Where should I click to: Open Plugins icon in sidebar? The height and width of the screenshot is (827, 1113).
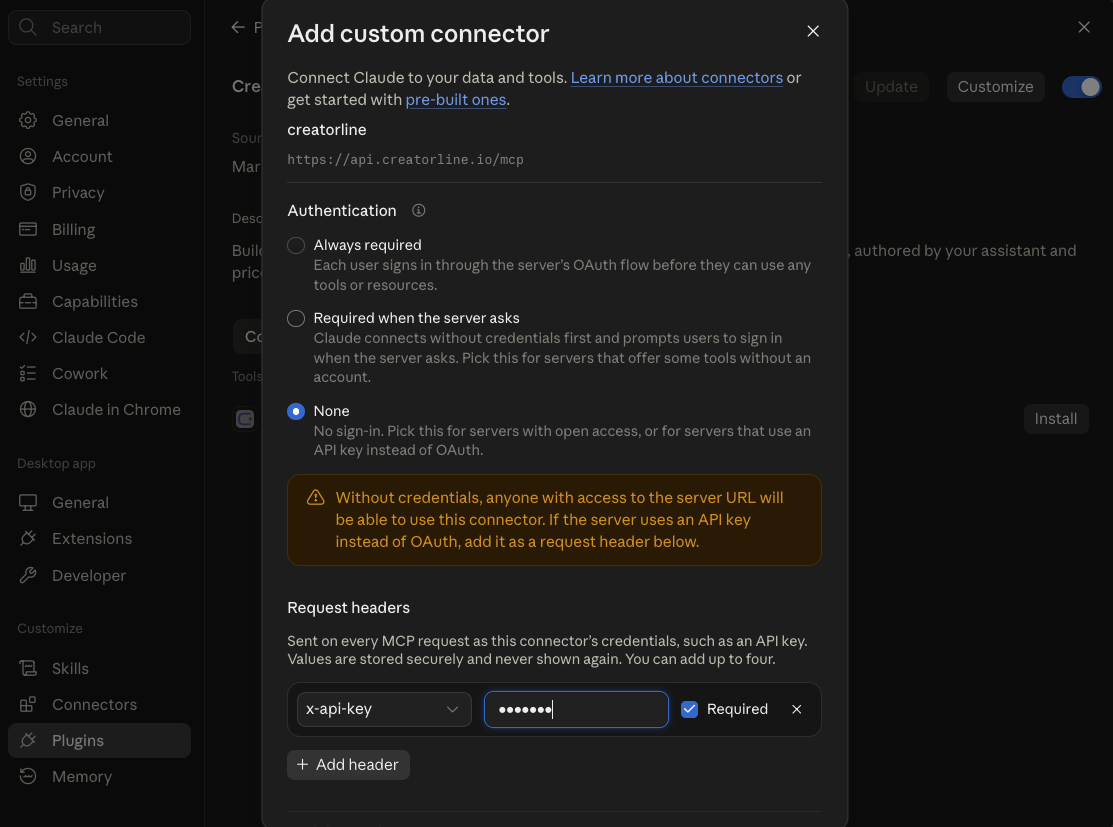tap(28, 740)
